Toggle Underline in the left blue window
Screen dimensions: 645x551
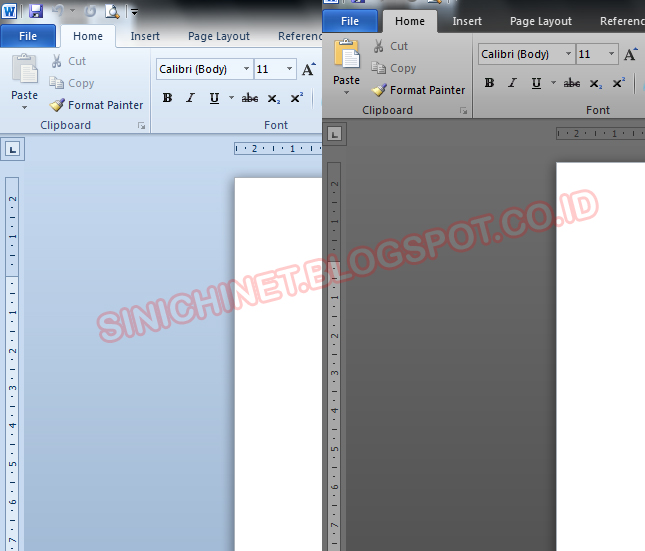214,98
